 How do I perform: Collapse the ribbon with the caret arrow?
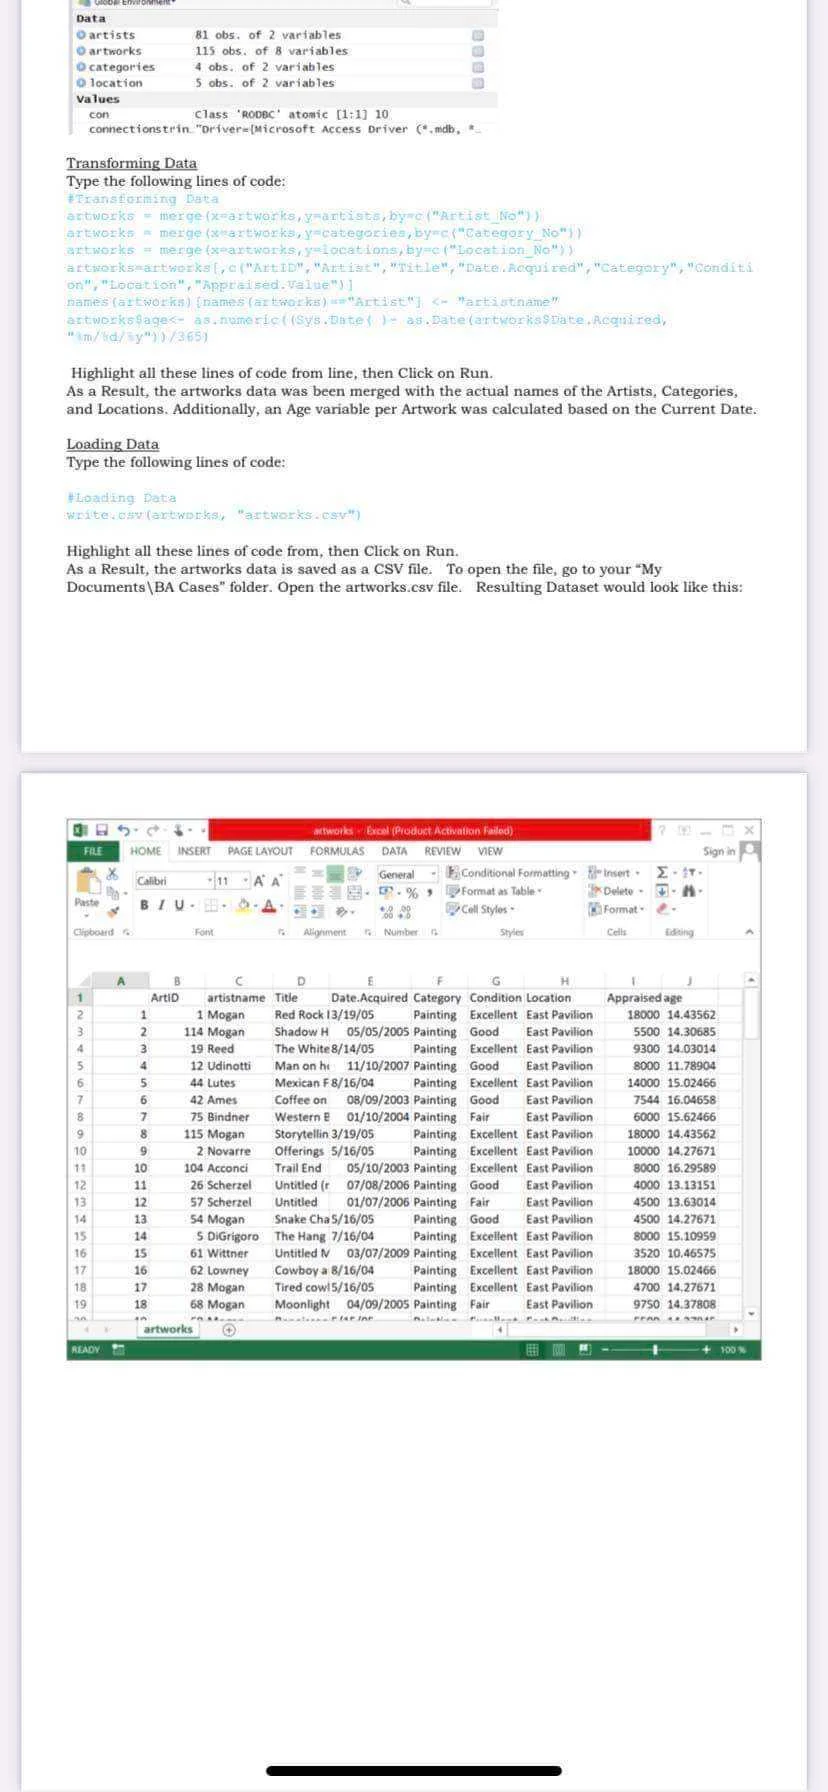pyautogui.click(x=747, y=932)
